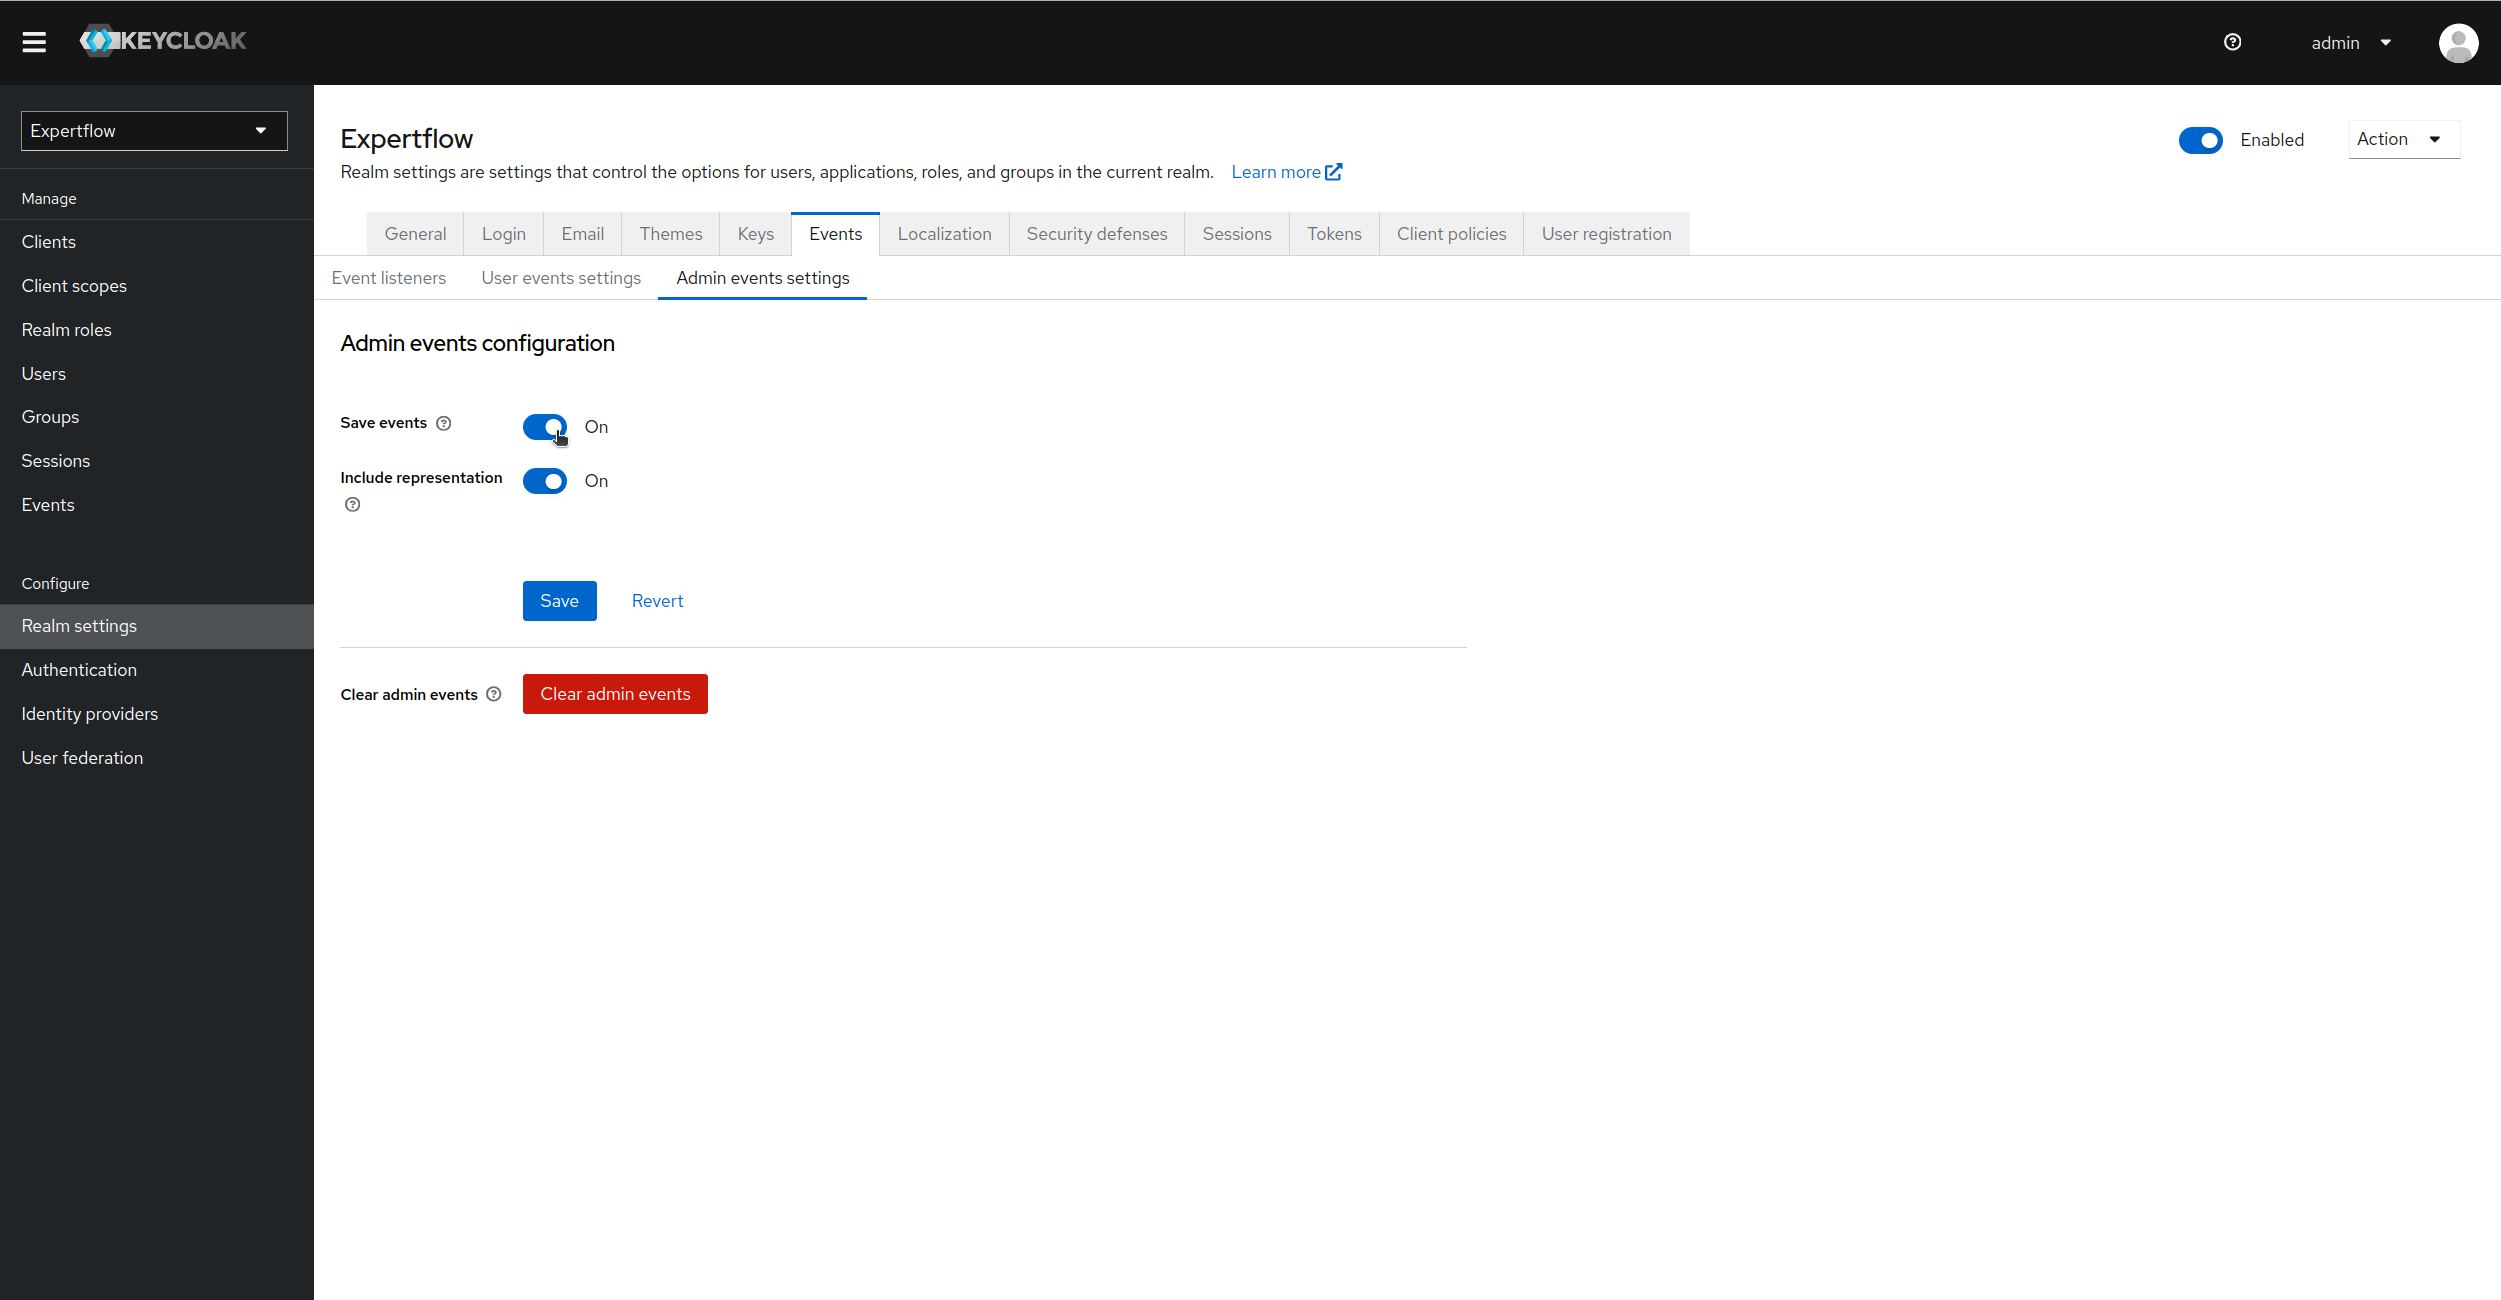Click the help icon beside Clear admin events
Viewport: 2501px width, 1300px height.
(494, 693)
